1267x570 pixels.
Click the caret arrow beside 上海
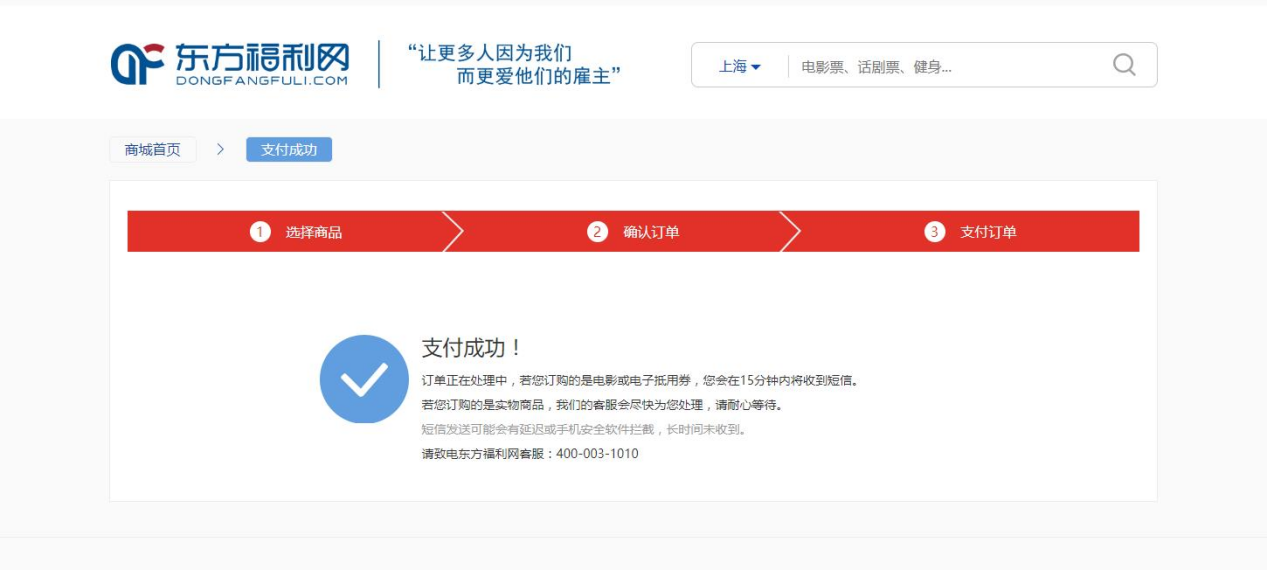pos(756,67)
